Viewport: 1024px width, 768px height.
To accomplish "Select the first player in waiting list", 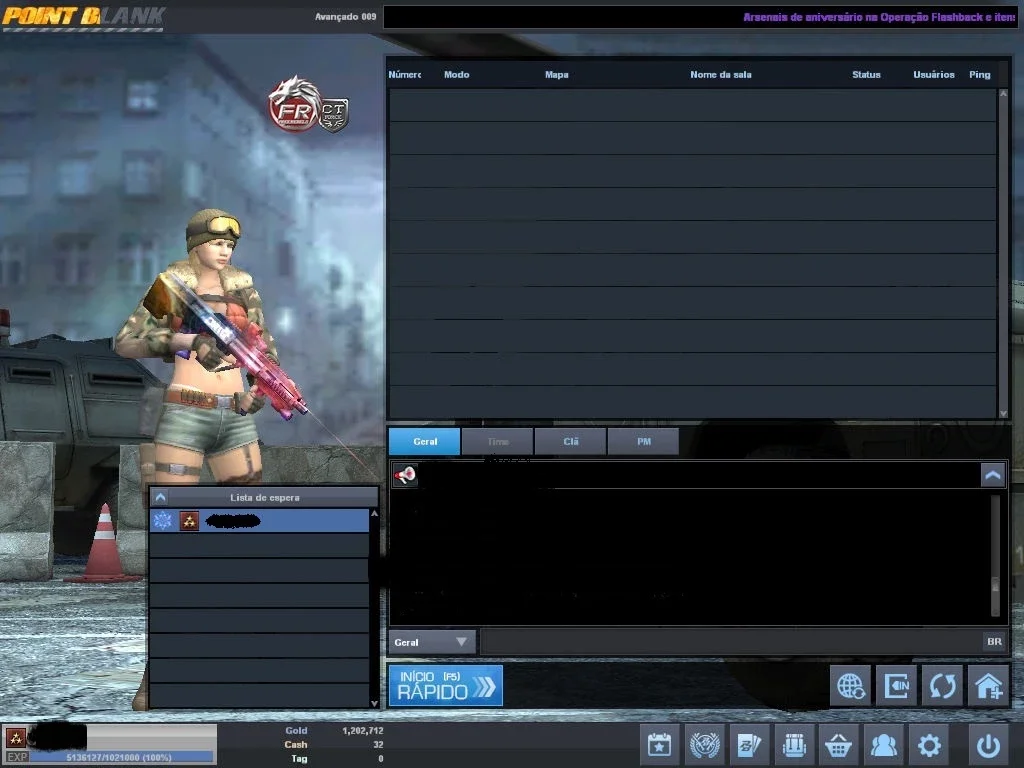I will click(259, 520).
